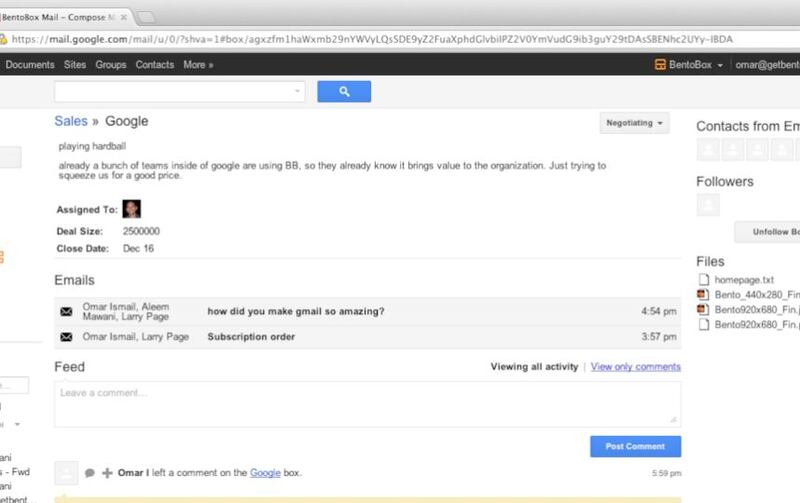Click the speech bubble comment icon in feed

[90, 473]
